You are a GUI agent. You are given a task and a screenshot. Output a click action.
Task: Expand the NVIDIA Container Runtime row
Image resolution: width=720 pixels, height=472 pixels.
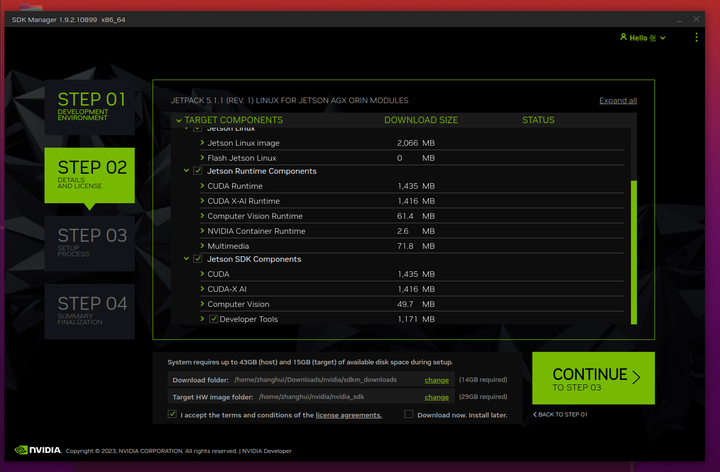coord(202,230)
